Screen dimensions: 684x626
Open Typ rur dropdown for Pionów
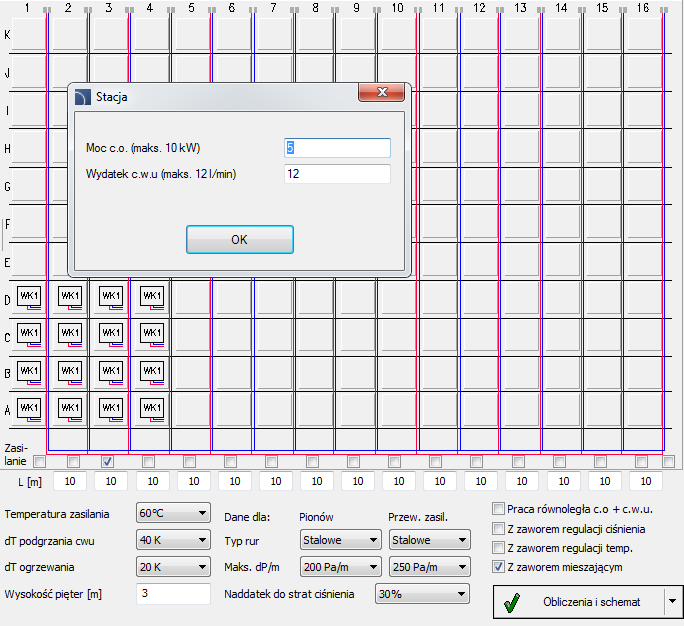[341, 540]
